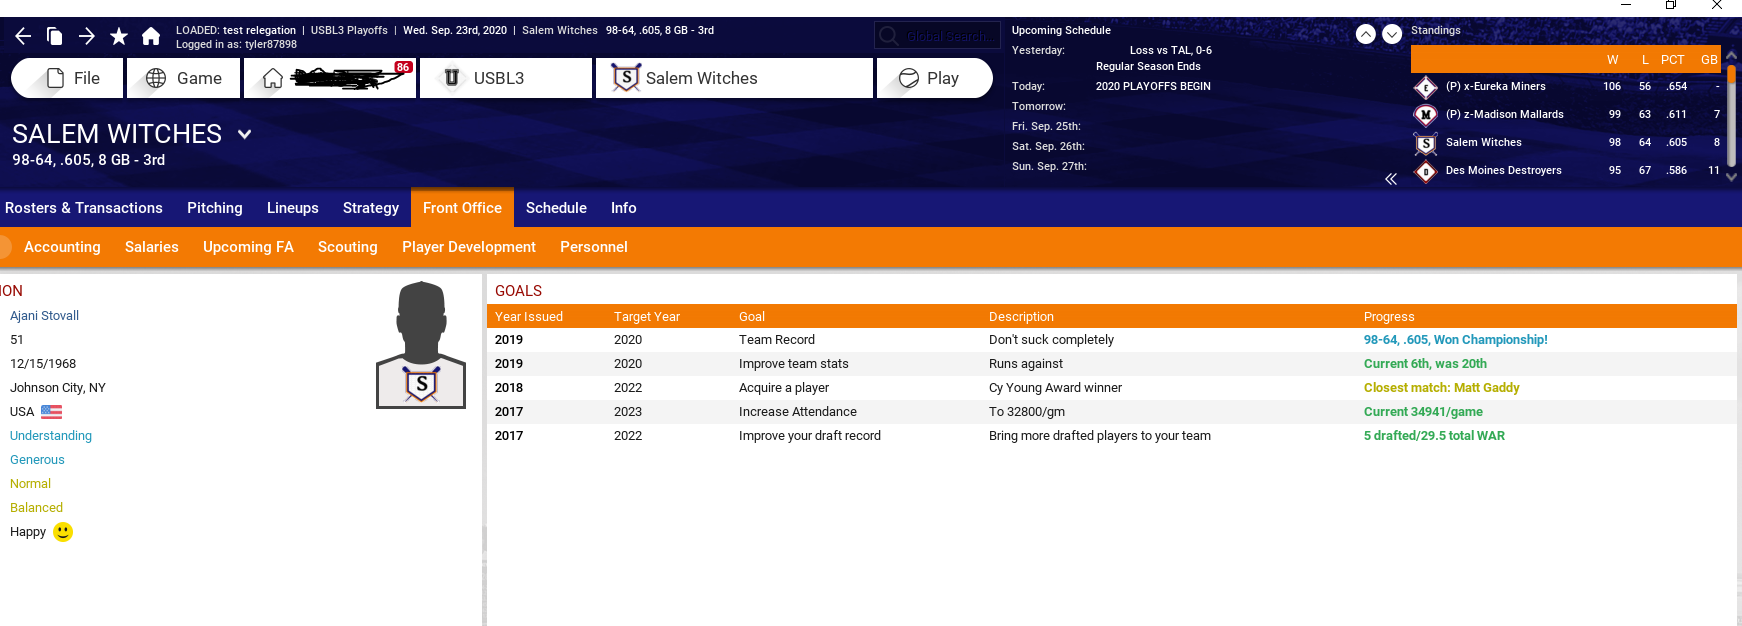Click the USA flag icon

click(x=52, y=412)
